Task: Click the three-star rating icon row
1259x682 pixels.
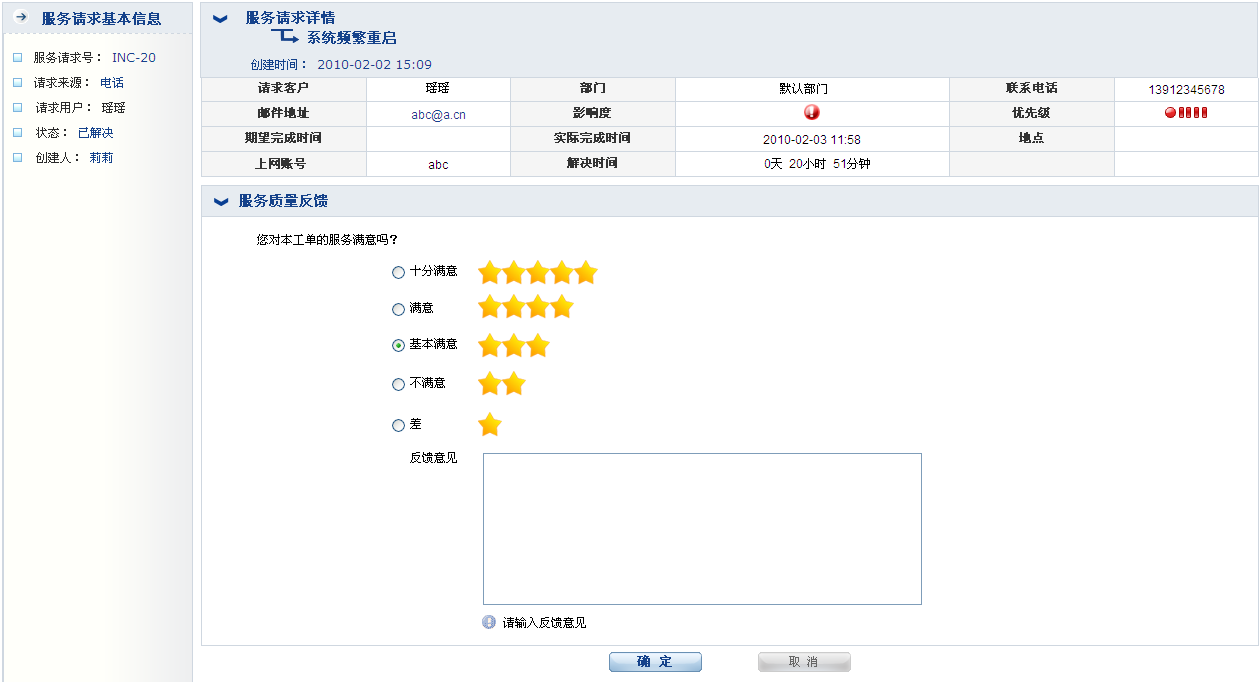Action: coord(514,346)
